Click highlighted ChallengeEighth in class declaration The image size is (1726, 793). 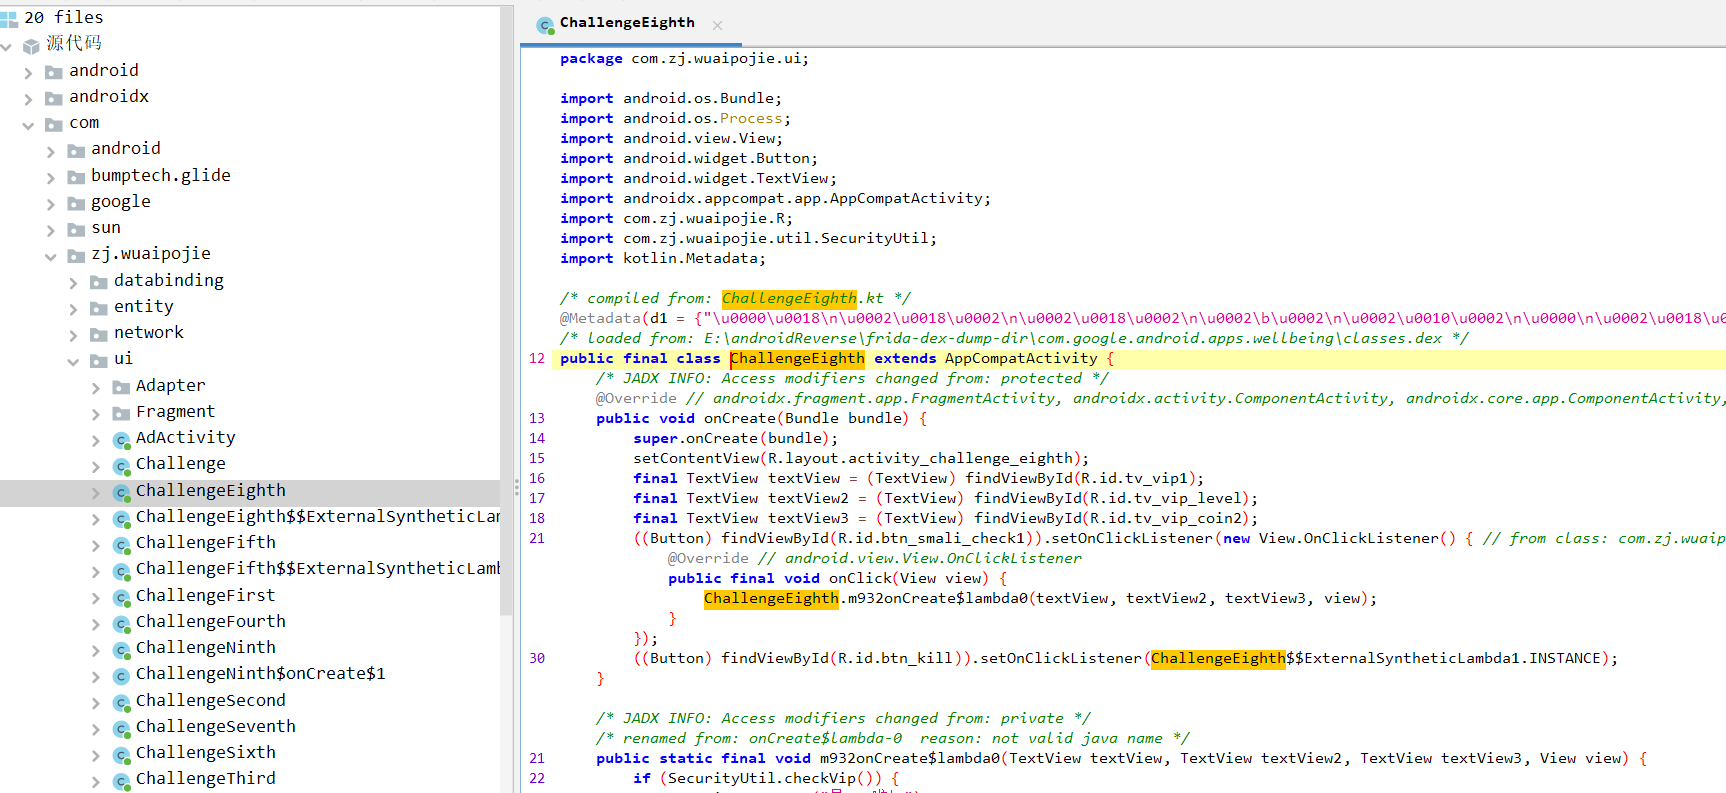[x=797, y=358]
